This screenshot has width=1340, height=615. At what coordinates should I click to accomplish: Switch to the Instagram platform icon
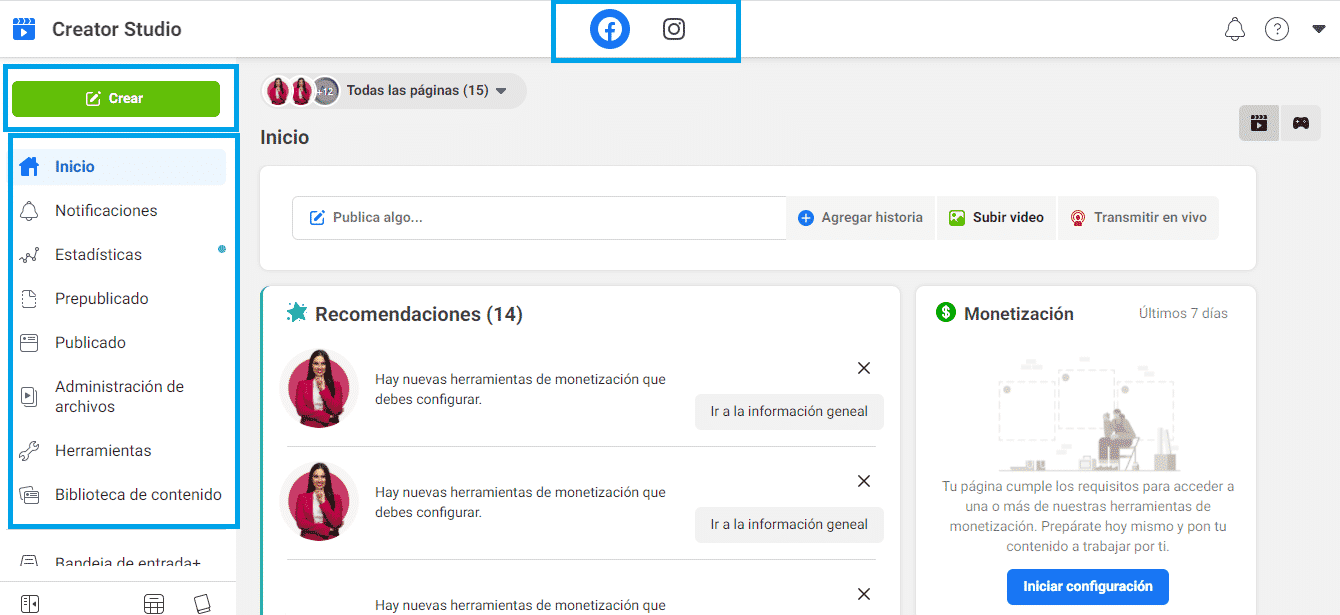click(674, 29)
